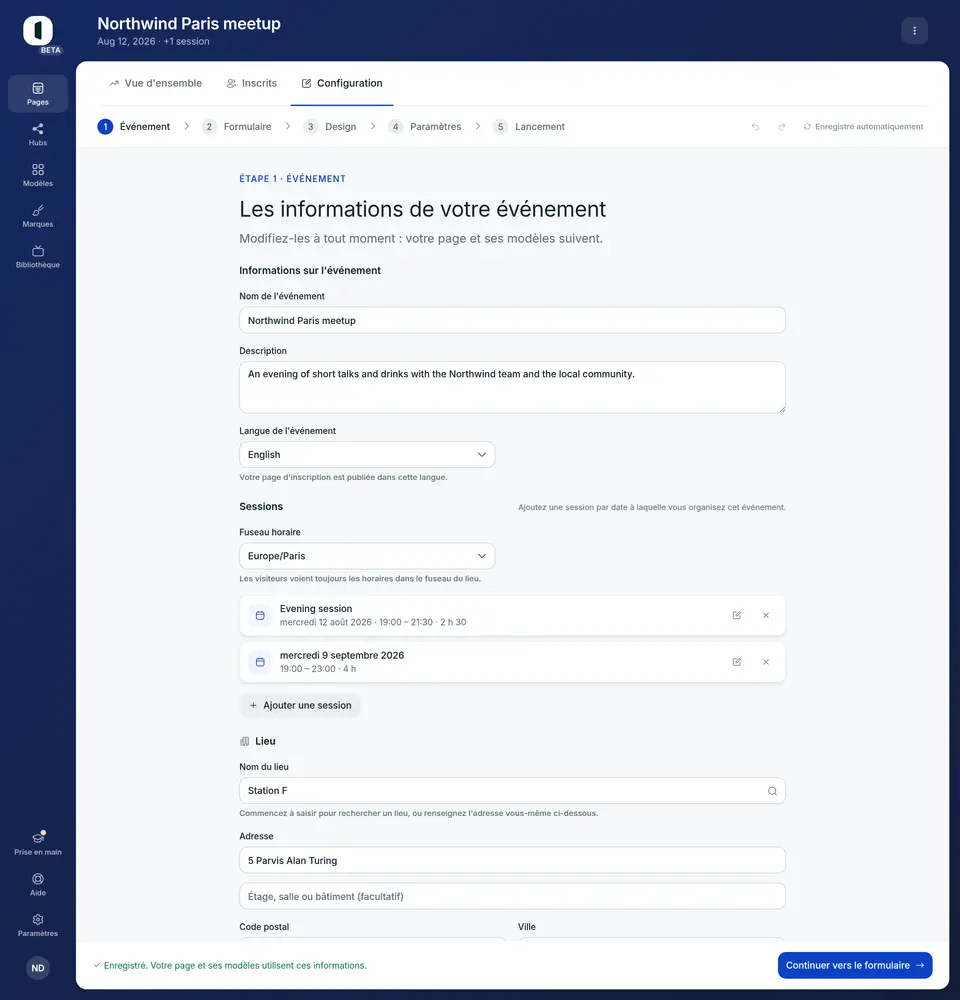960x1000 pixels.
Task: Click the Adresse field
Action: (512, 860)
